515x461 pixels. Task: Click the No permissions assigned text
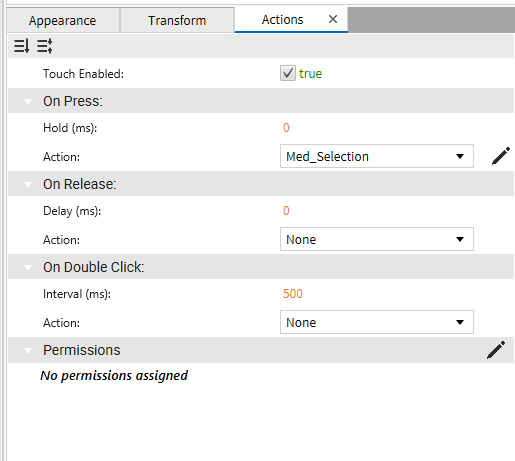click(114, 376)
